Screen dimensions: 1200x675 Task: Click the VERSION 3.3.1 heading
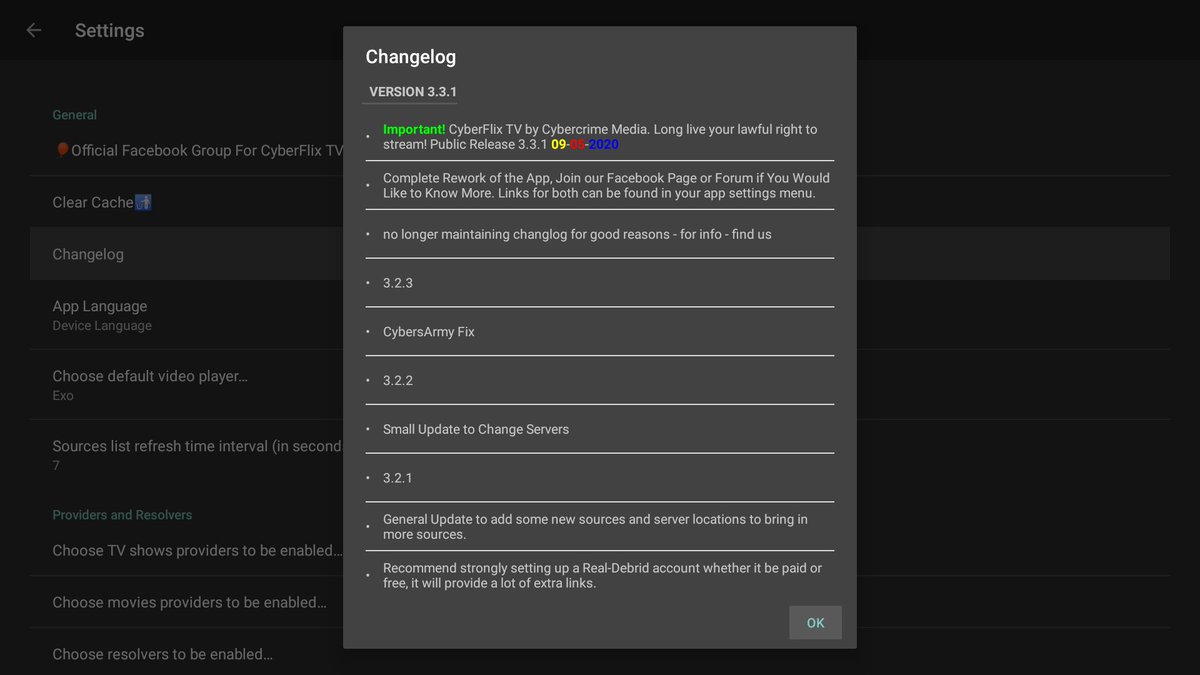tap(413, 92)
